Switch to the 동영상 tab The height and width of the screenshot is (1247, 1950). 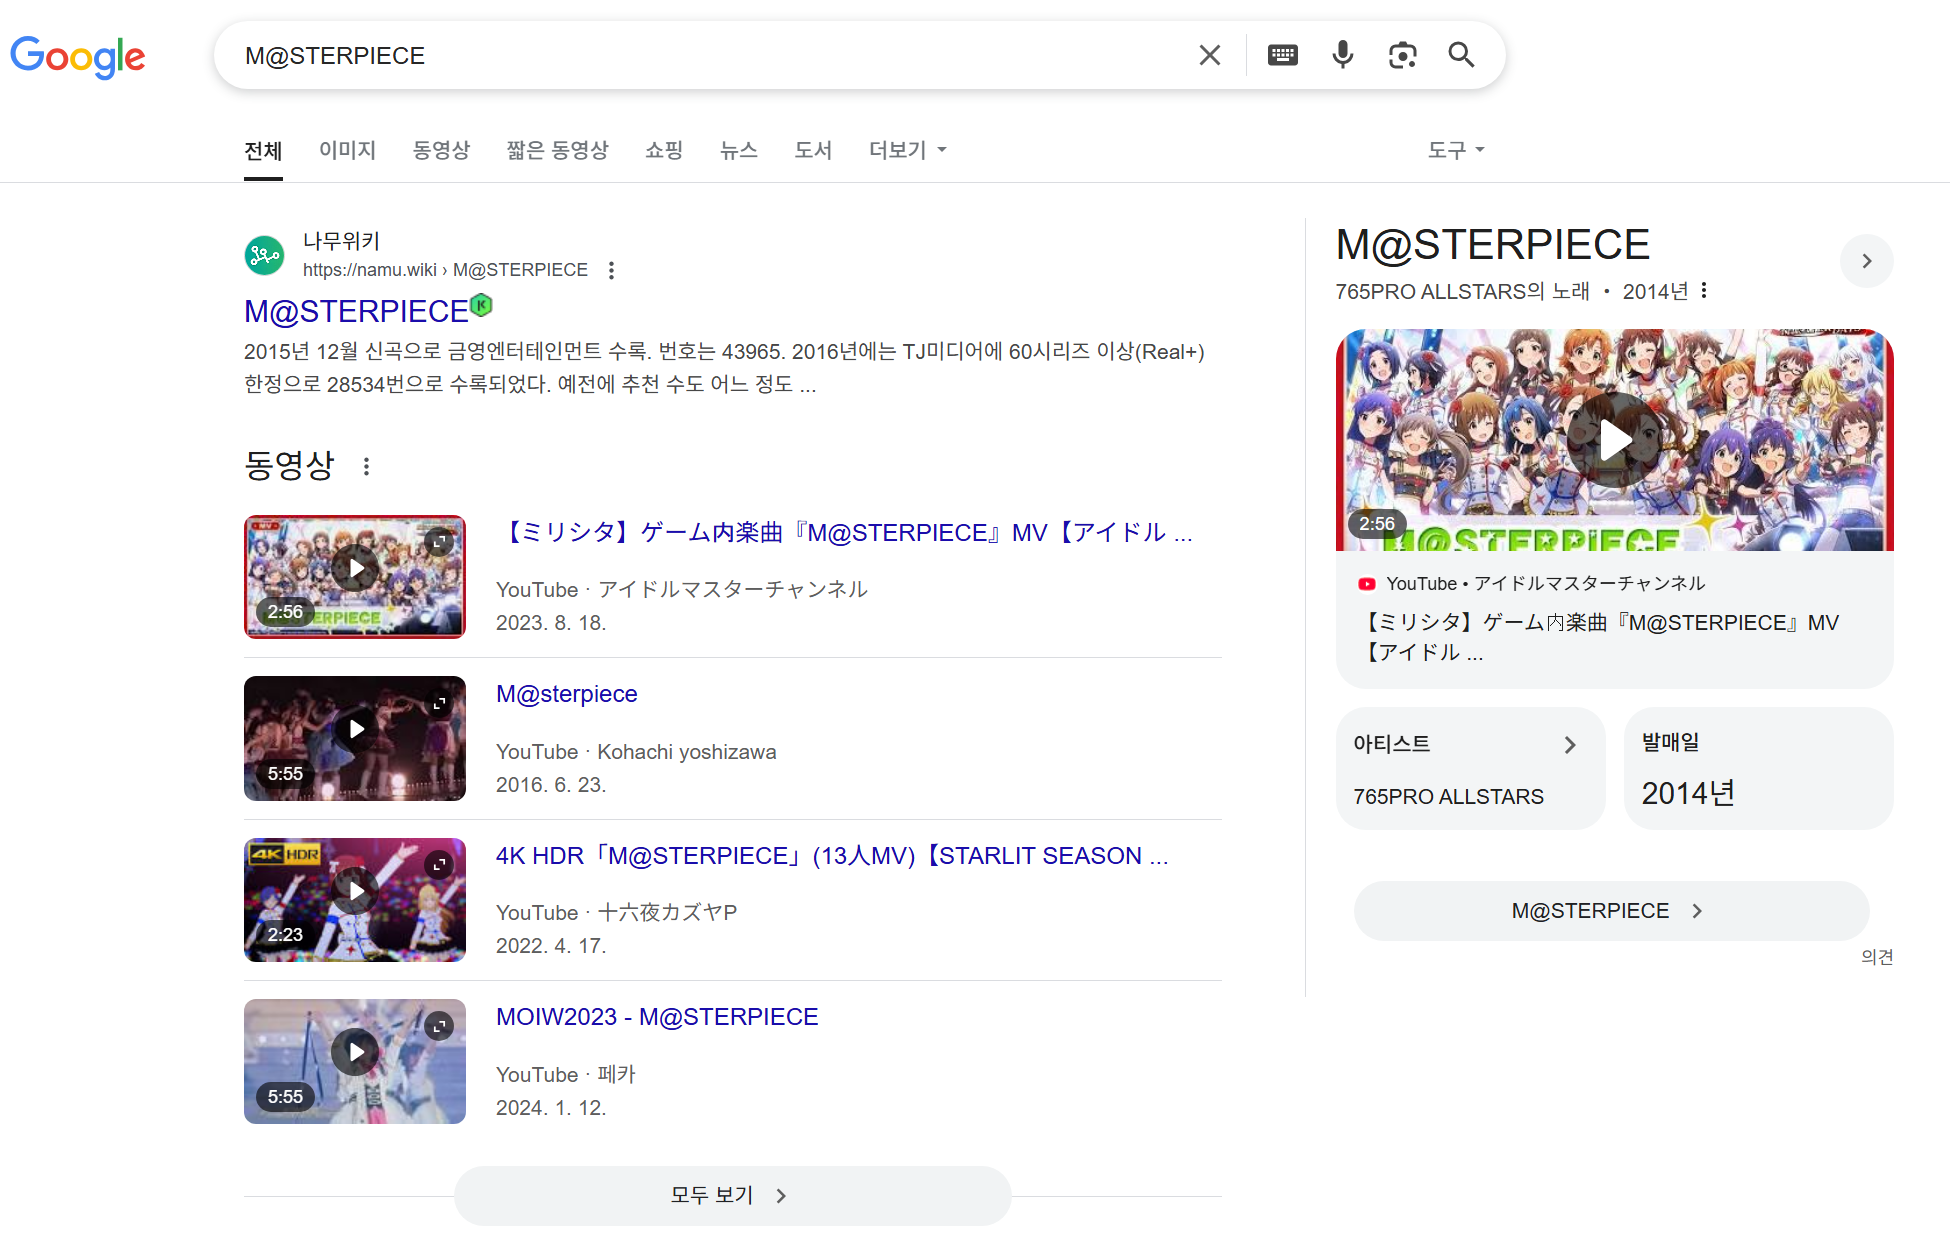click(441, 150)
